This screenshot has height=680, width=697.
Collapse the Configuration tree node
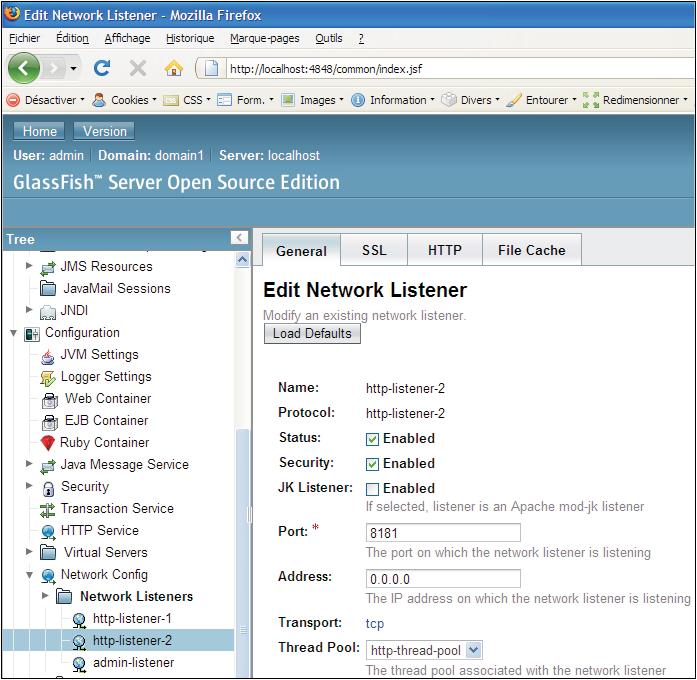13,333
